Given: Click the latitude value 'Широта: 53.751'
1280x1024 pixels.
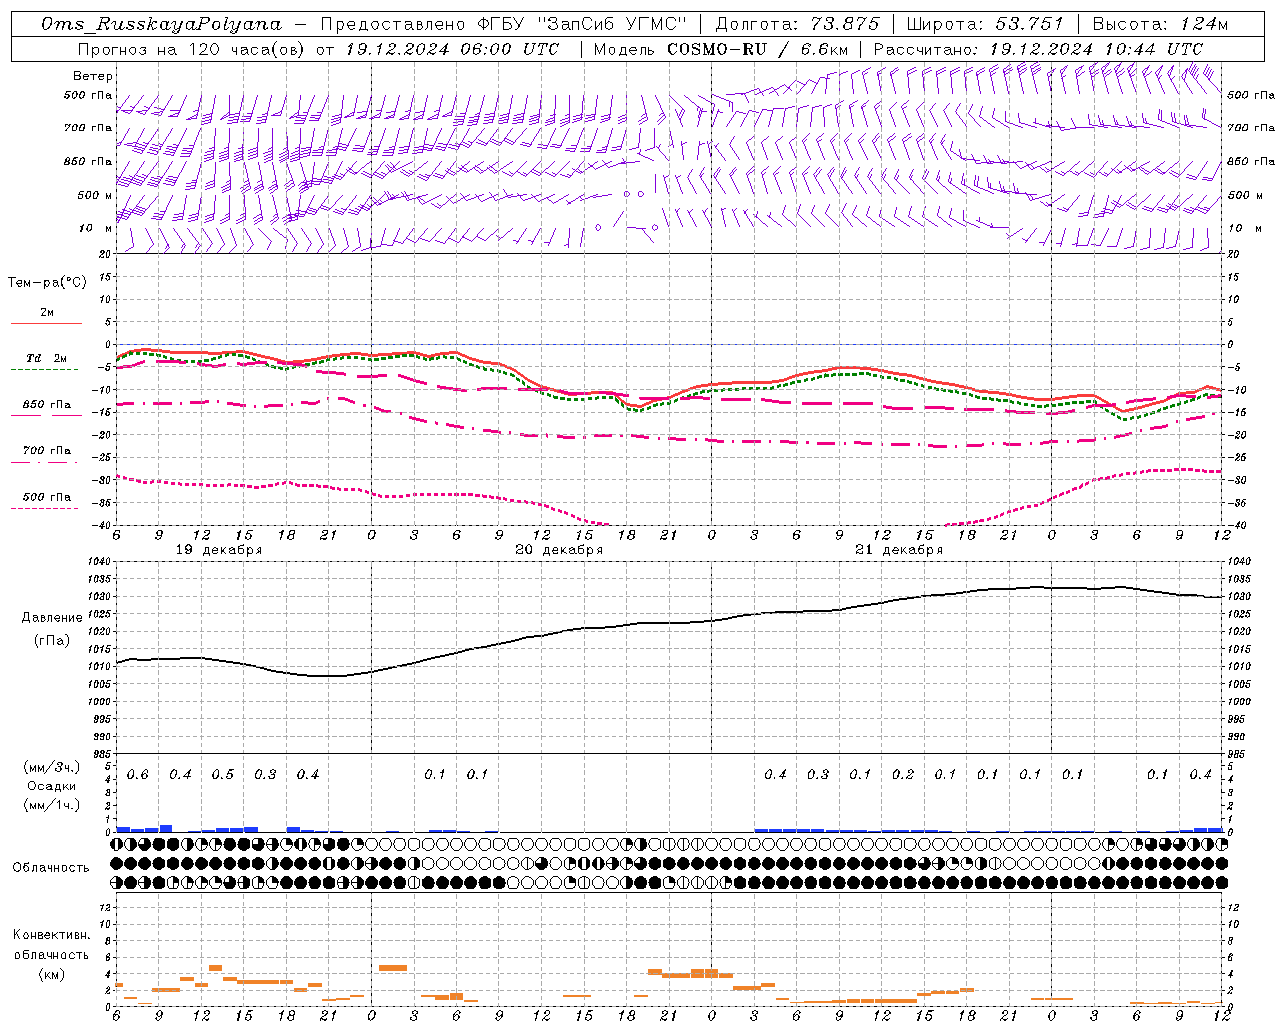Looking at the screenshot, I should click(x=985, y=24).
